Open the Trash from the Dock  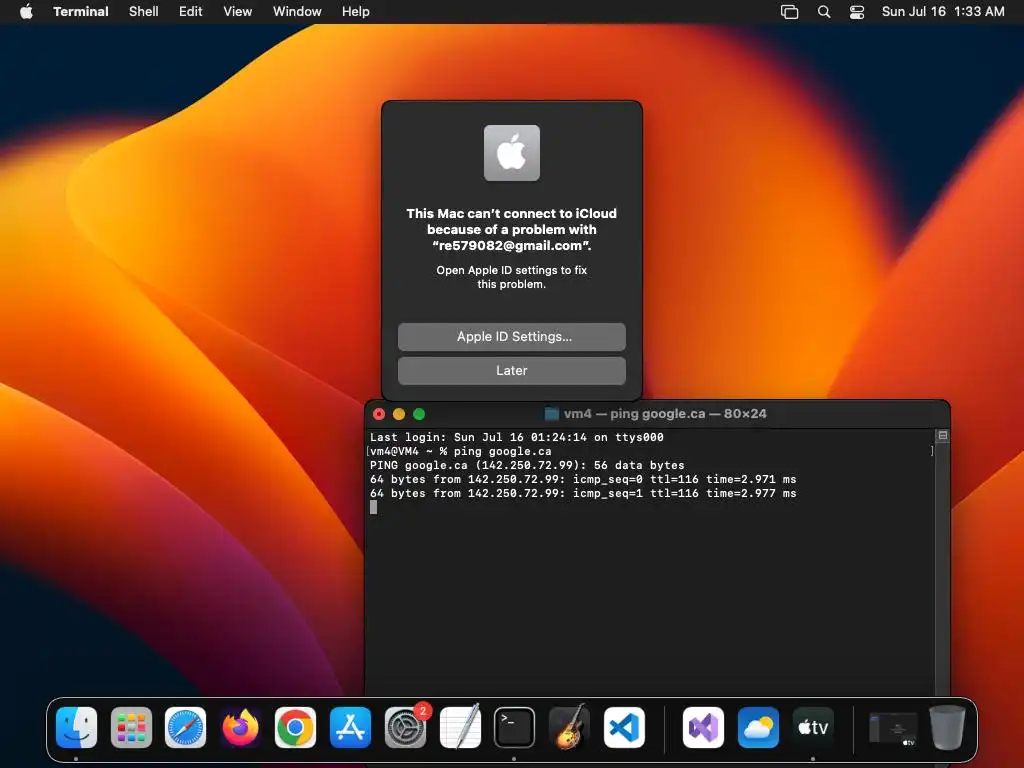coord(948,727)
